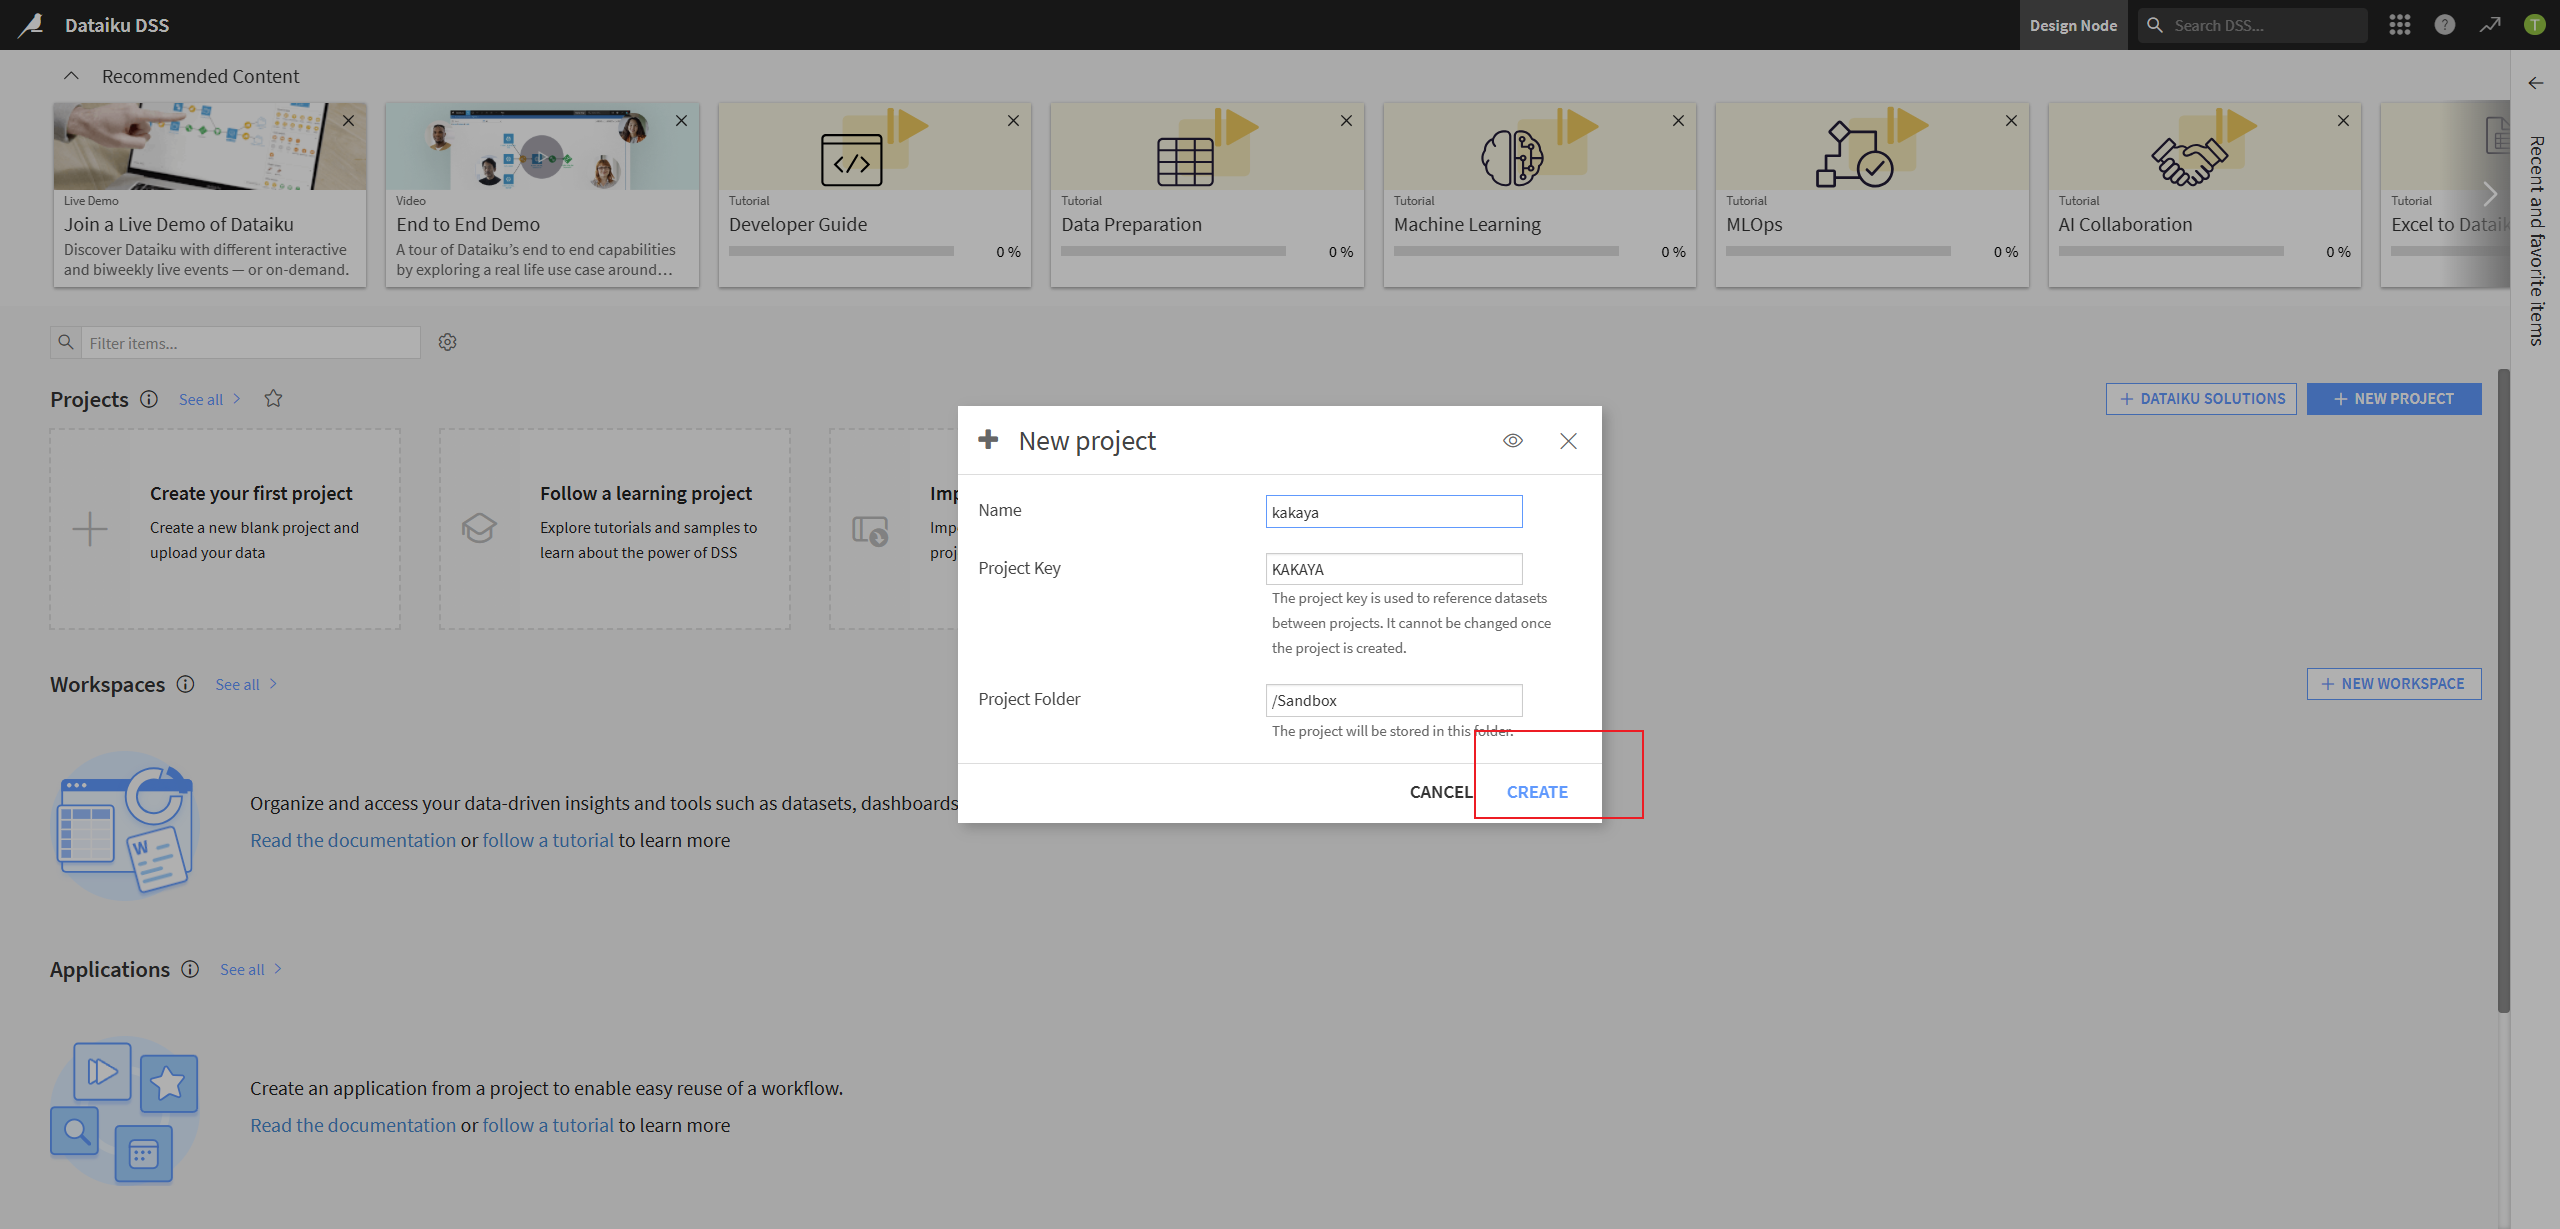Click the Applications illustration image

[125, 1111]
